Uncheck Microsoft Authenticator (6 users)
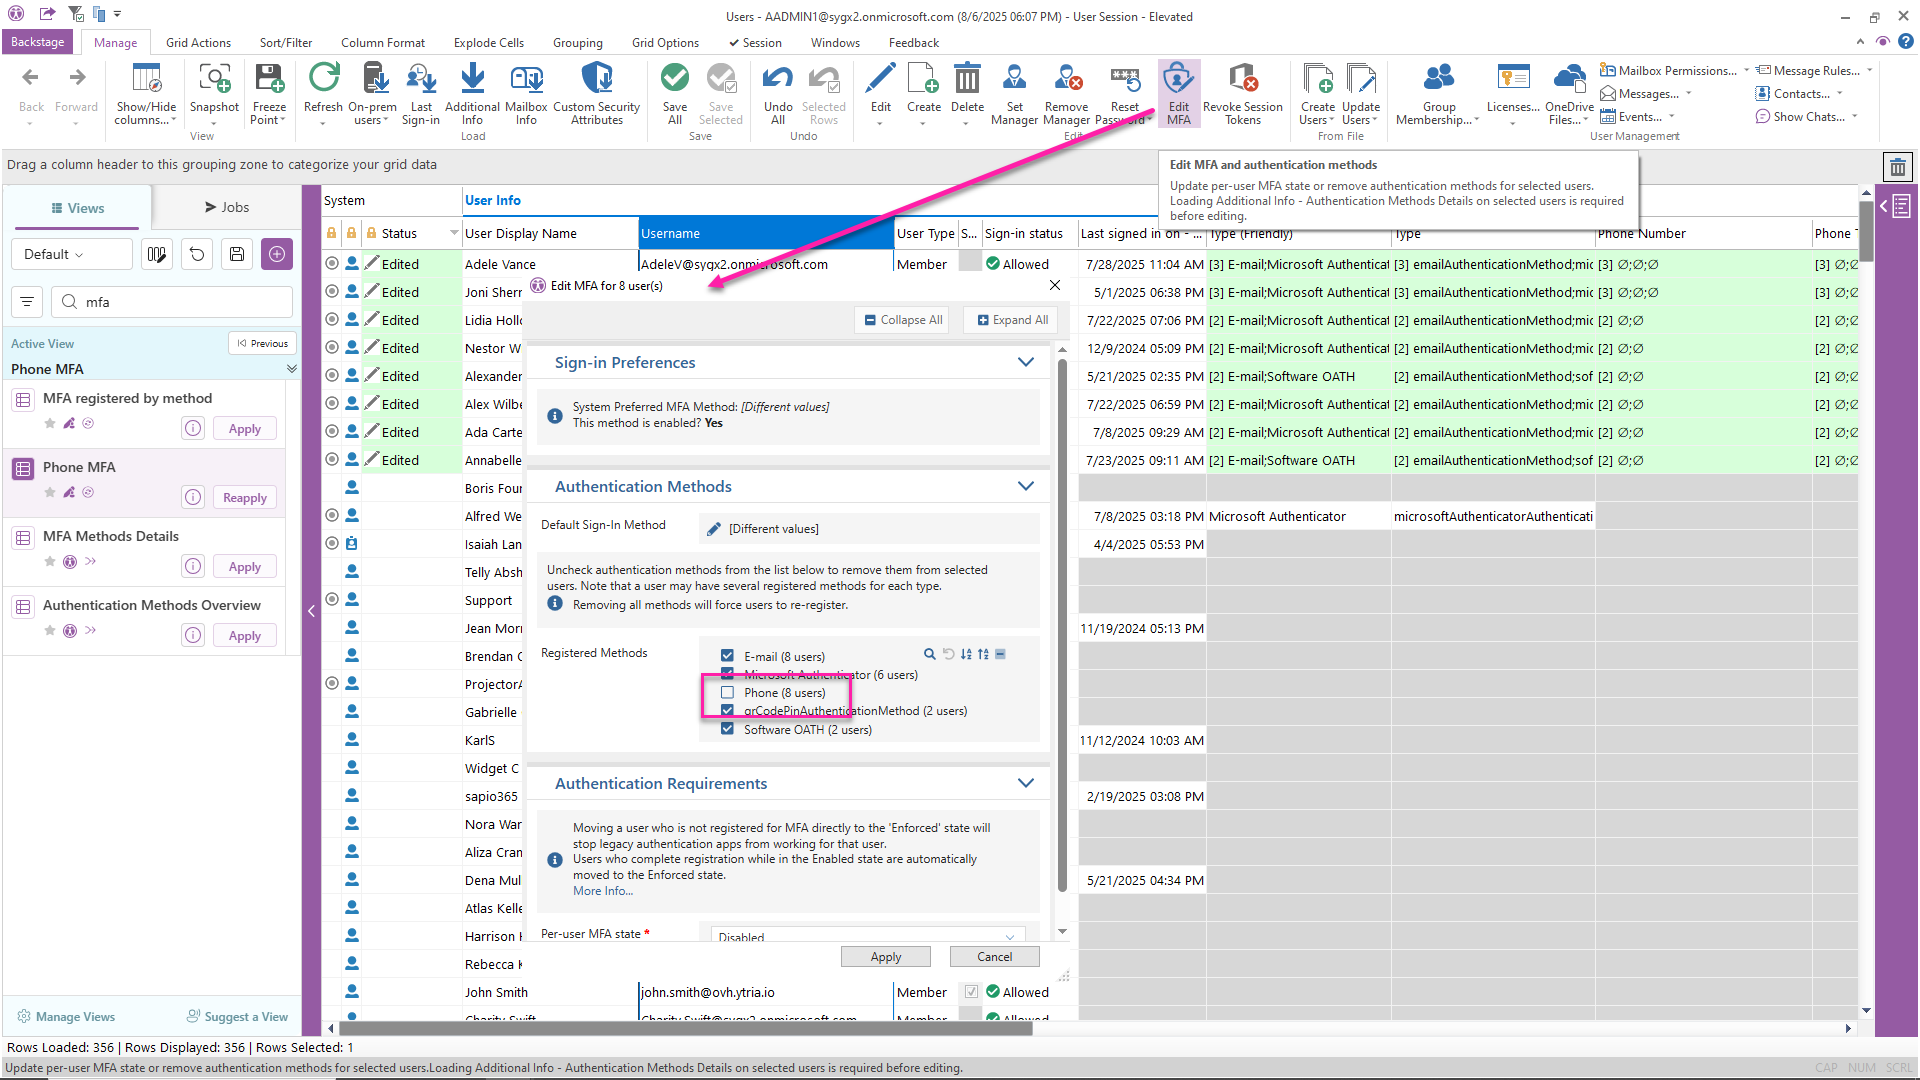Viewport: 1920px width, 1080px height. (727, 674)
